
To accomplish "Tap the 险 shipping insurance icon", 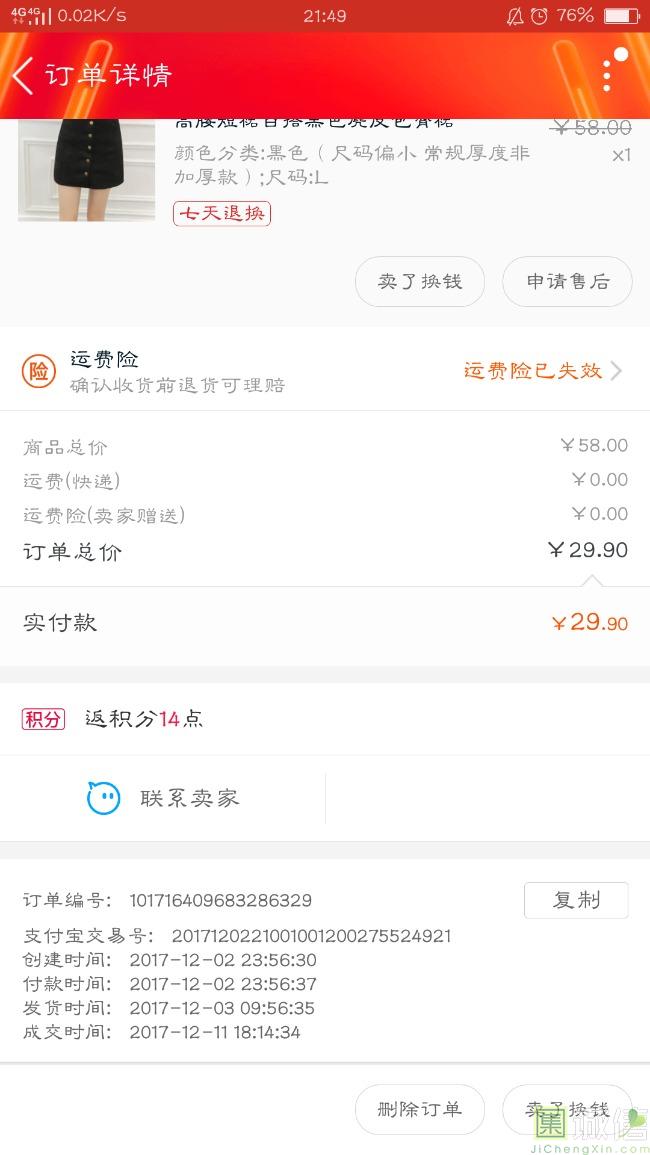I will pos(38,371).
